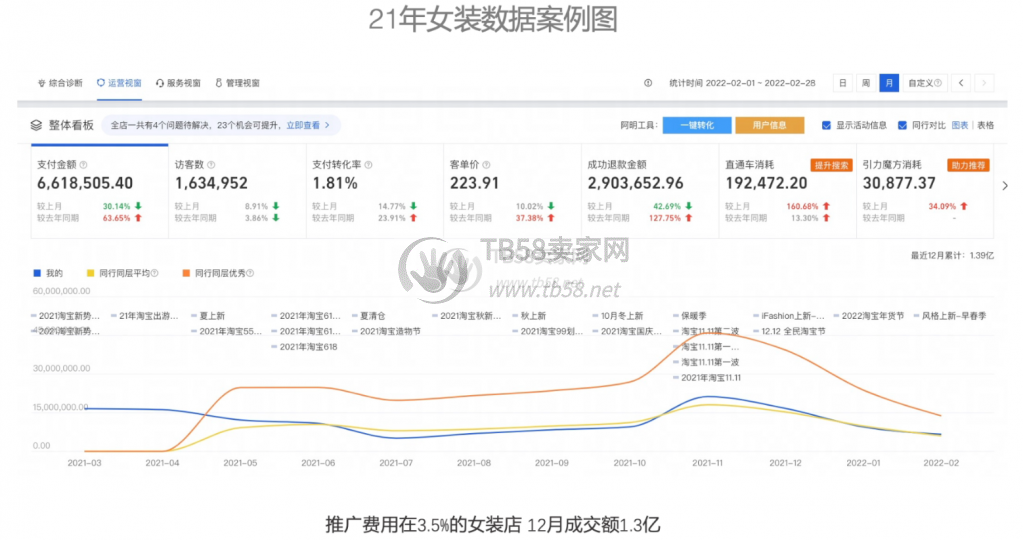Select the 支付转化率 value 1.81%

335,183
